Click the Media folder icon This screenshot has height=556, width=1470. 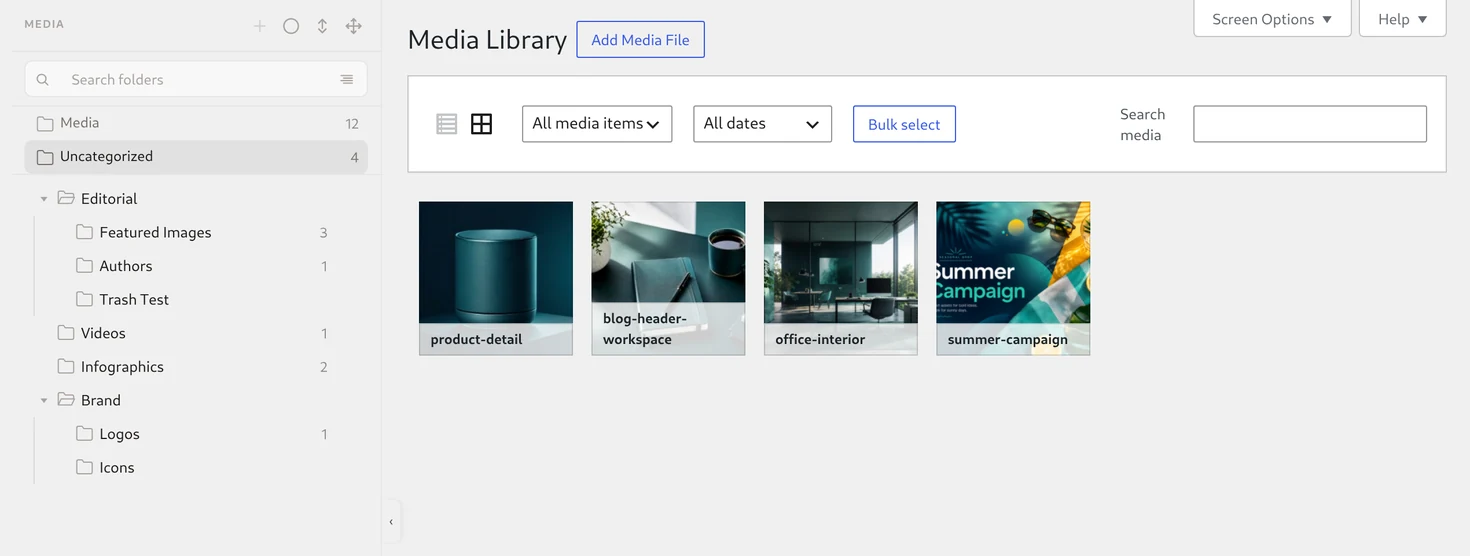coord(44,123)
